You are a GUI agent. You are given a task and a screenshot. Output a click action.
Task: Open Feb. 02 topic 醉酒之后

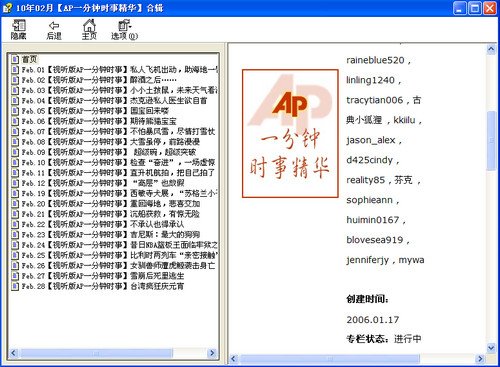tap(99, 80)
